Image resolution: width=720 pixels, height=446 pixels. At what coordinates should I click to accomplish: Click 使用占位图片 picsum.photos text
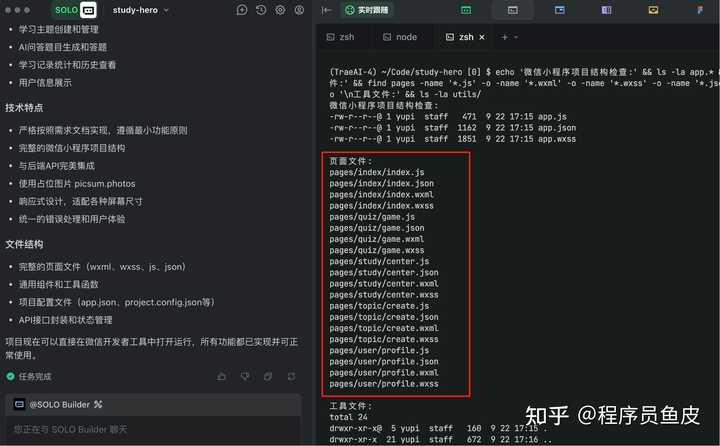coord(77,184)
